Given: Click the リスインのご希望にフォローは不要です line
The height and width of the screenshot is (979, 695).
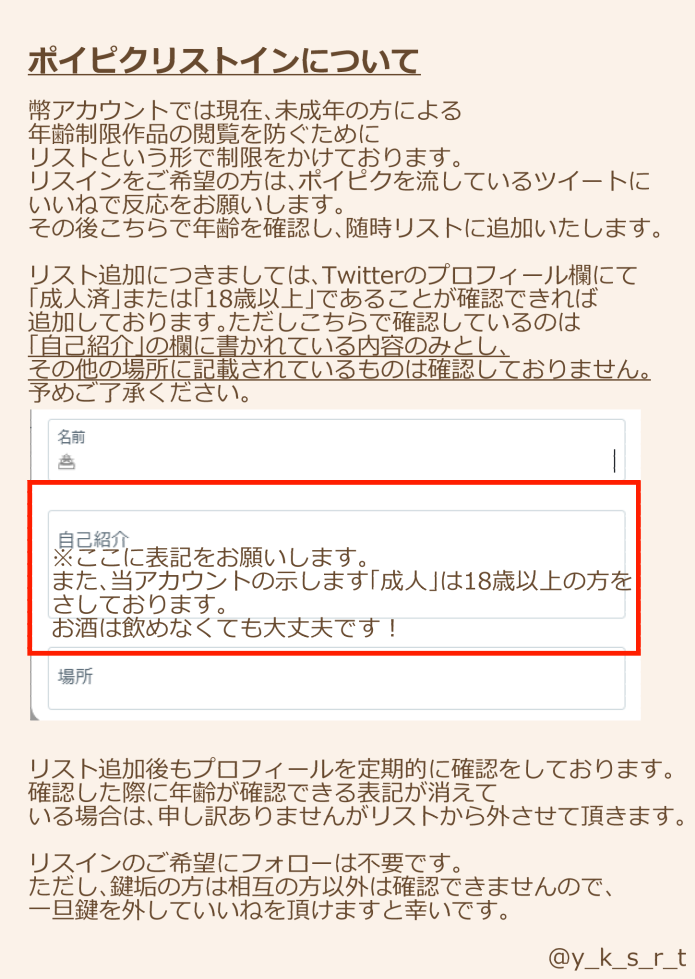Looking at the screenshot, I should 246,863.
